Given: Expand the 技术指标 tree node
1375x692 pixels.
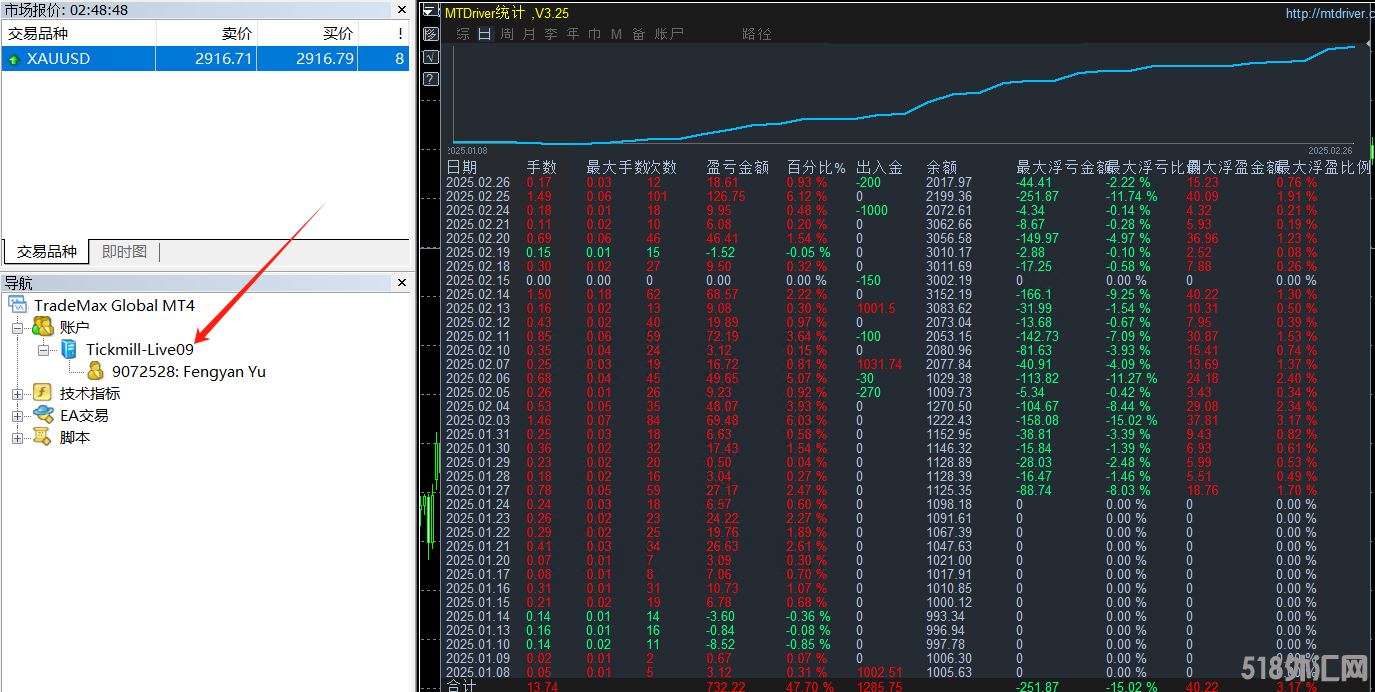Looking at the screenshot, I should [17, 393].
